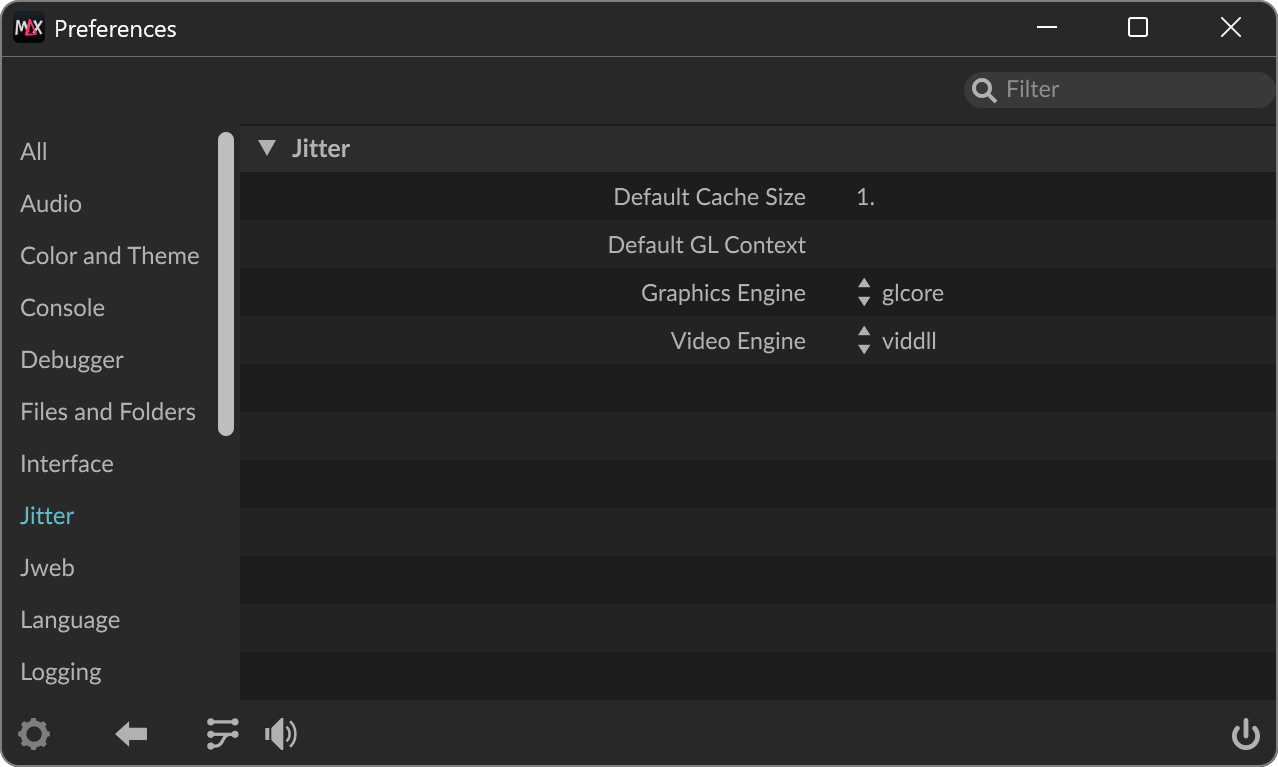
Task: Increase Graphics Engine with the up stepper arrow
Action: tap(862, 286)
